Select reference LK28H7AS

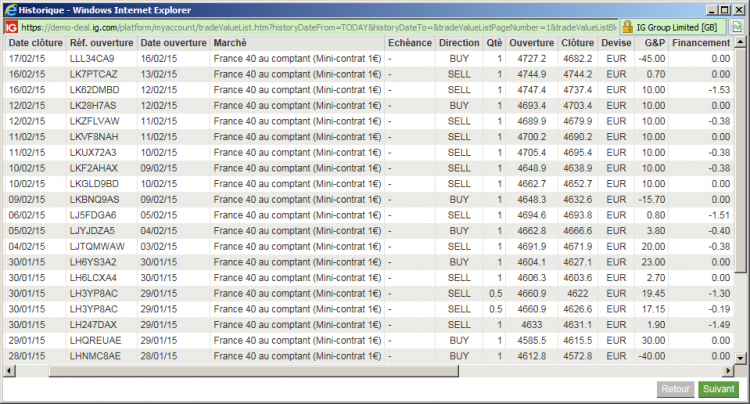pos(93,106)
